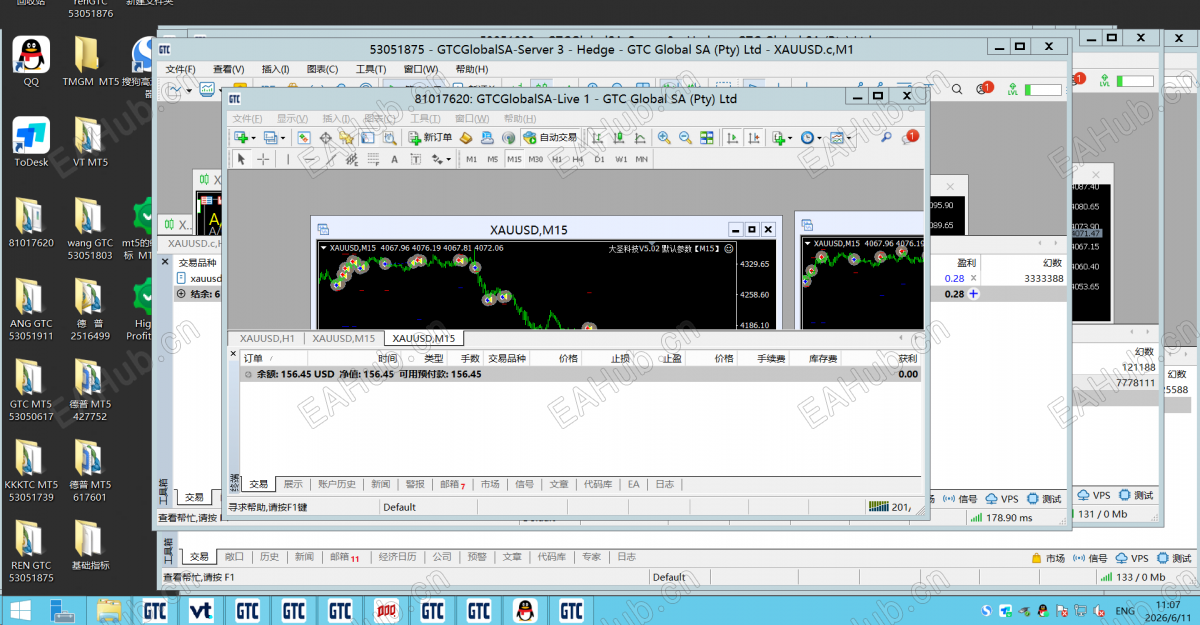Select the trendline drawing tool

(332, 159)
